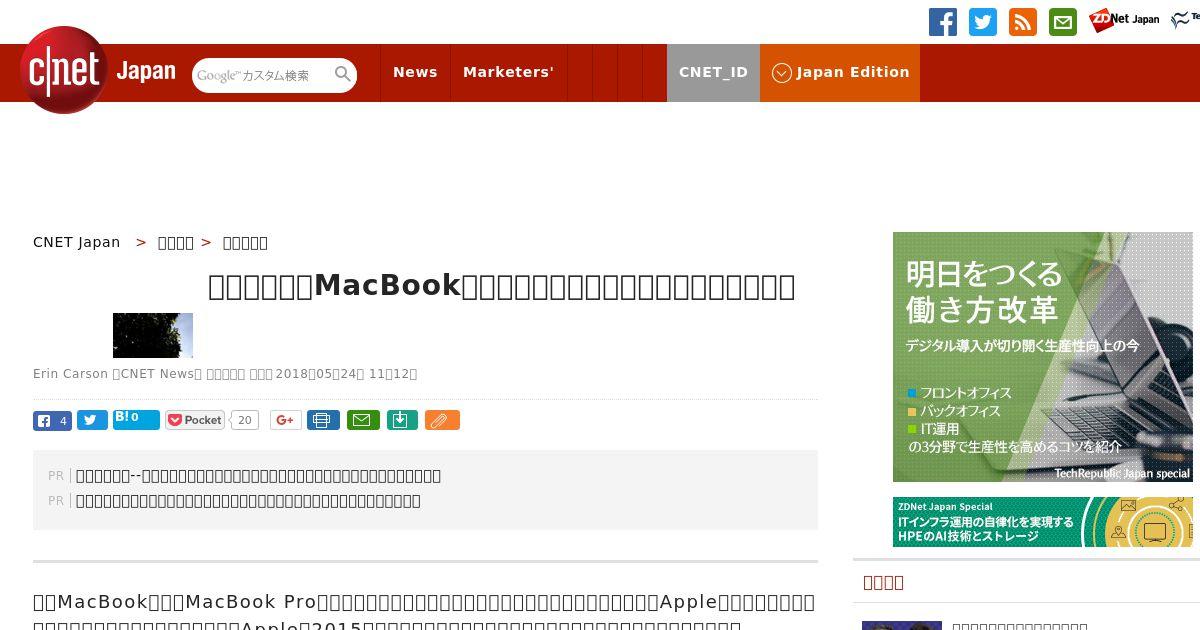Open the orange RSS feed icon
Image resolution: width=1200 pixels, height=630 pixels.
click(x=1023, y=22)
